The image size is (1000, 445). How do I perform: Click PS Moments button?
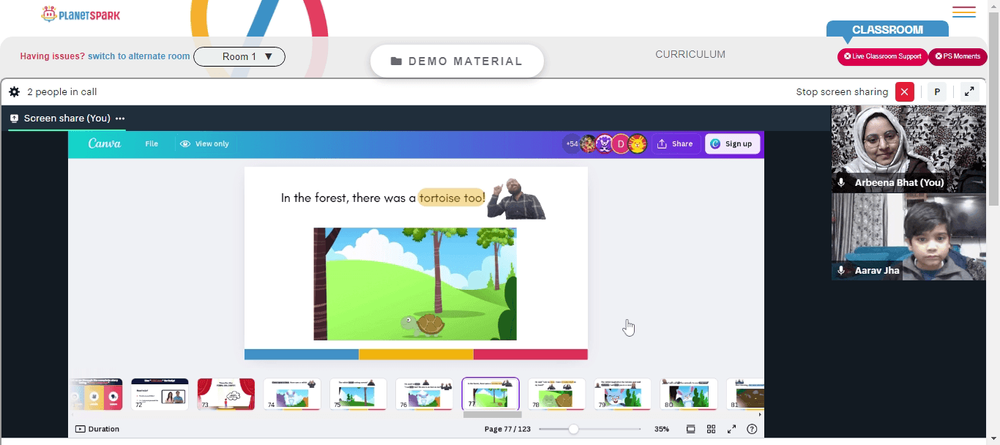pos(957,57)
